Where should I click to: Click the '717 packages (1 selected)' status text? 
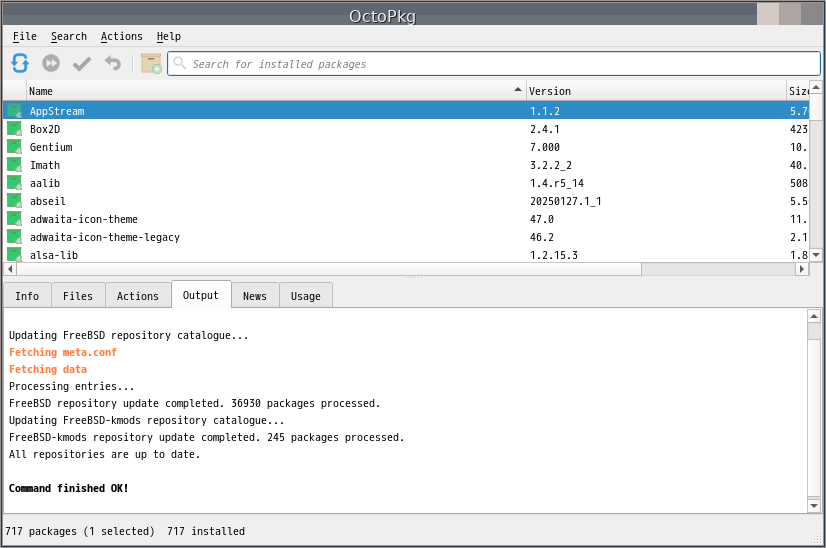click(x=80, y=531)
